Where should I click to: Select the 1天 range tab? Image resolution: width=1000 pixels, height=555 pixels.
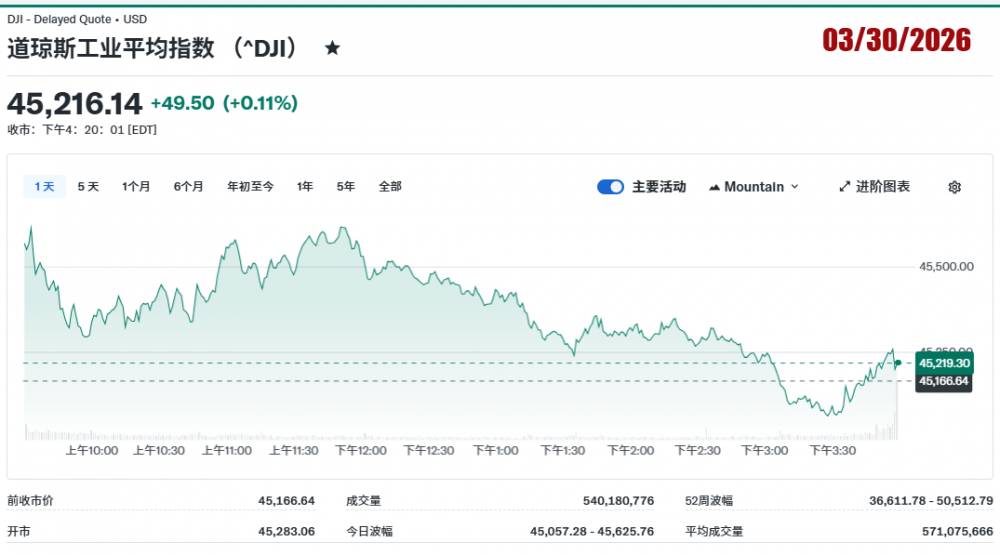click(44, 187)
